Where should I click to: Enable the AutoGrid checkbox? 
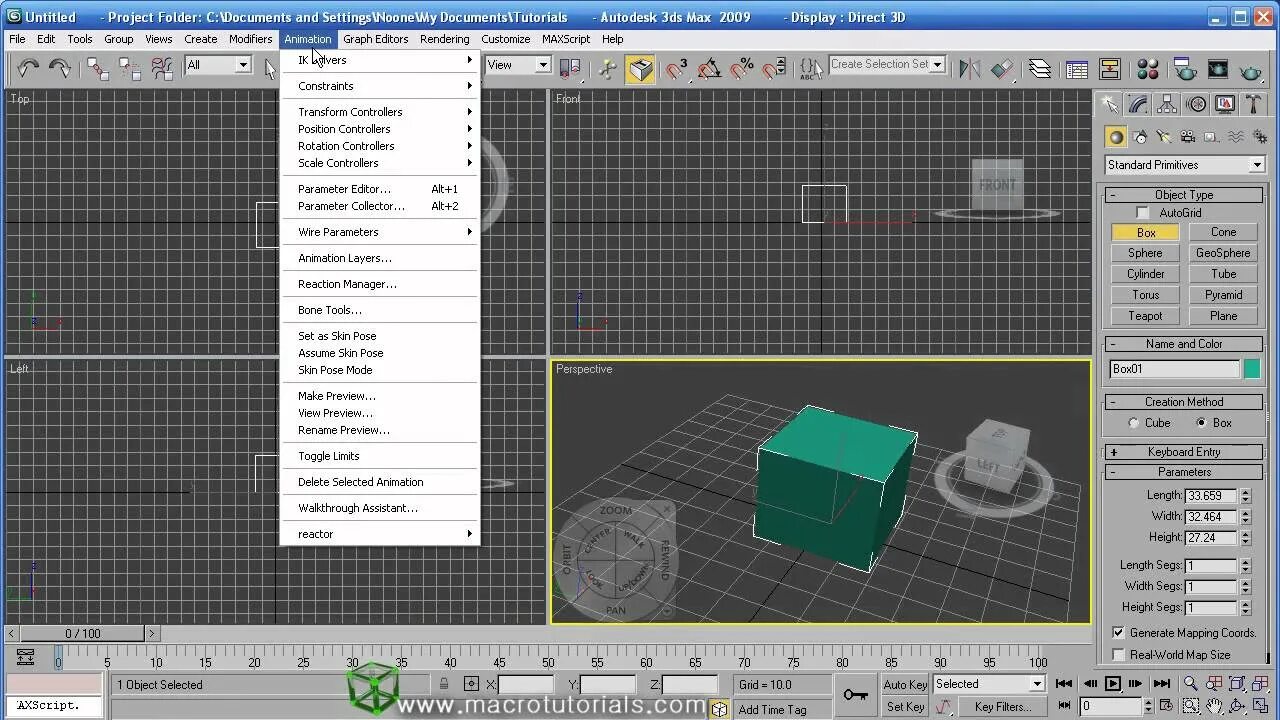(x=1143, y=213)
